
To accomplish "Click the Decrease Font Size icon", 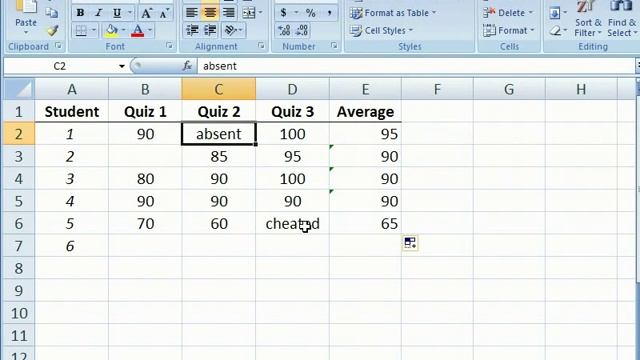I will [164, 13].
